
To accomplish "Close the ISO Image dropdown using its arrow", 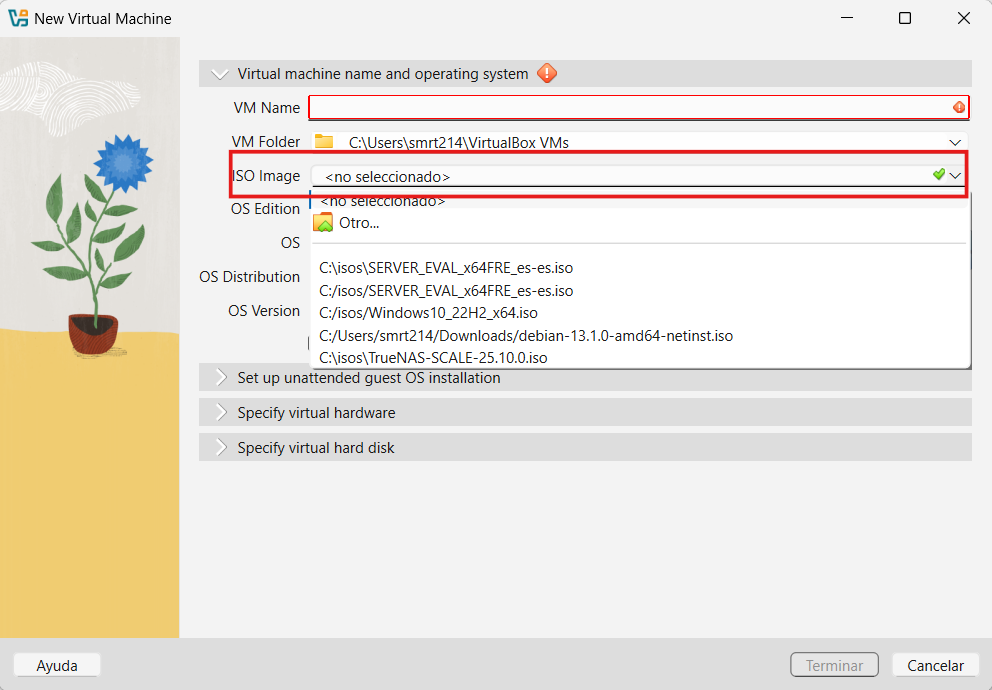I will coord(956,175).
